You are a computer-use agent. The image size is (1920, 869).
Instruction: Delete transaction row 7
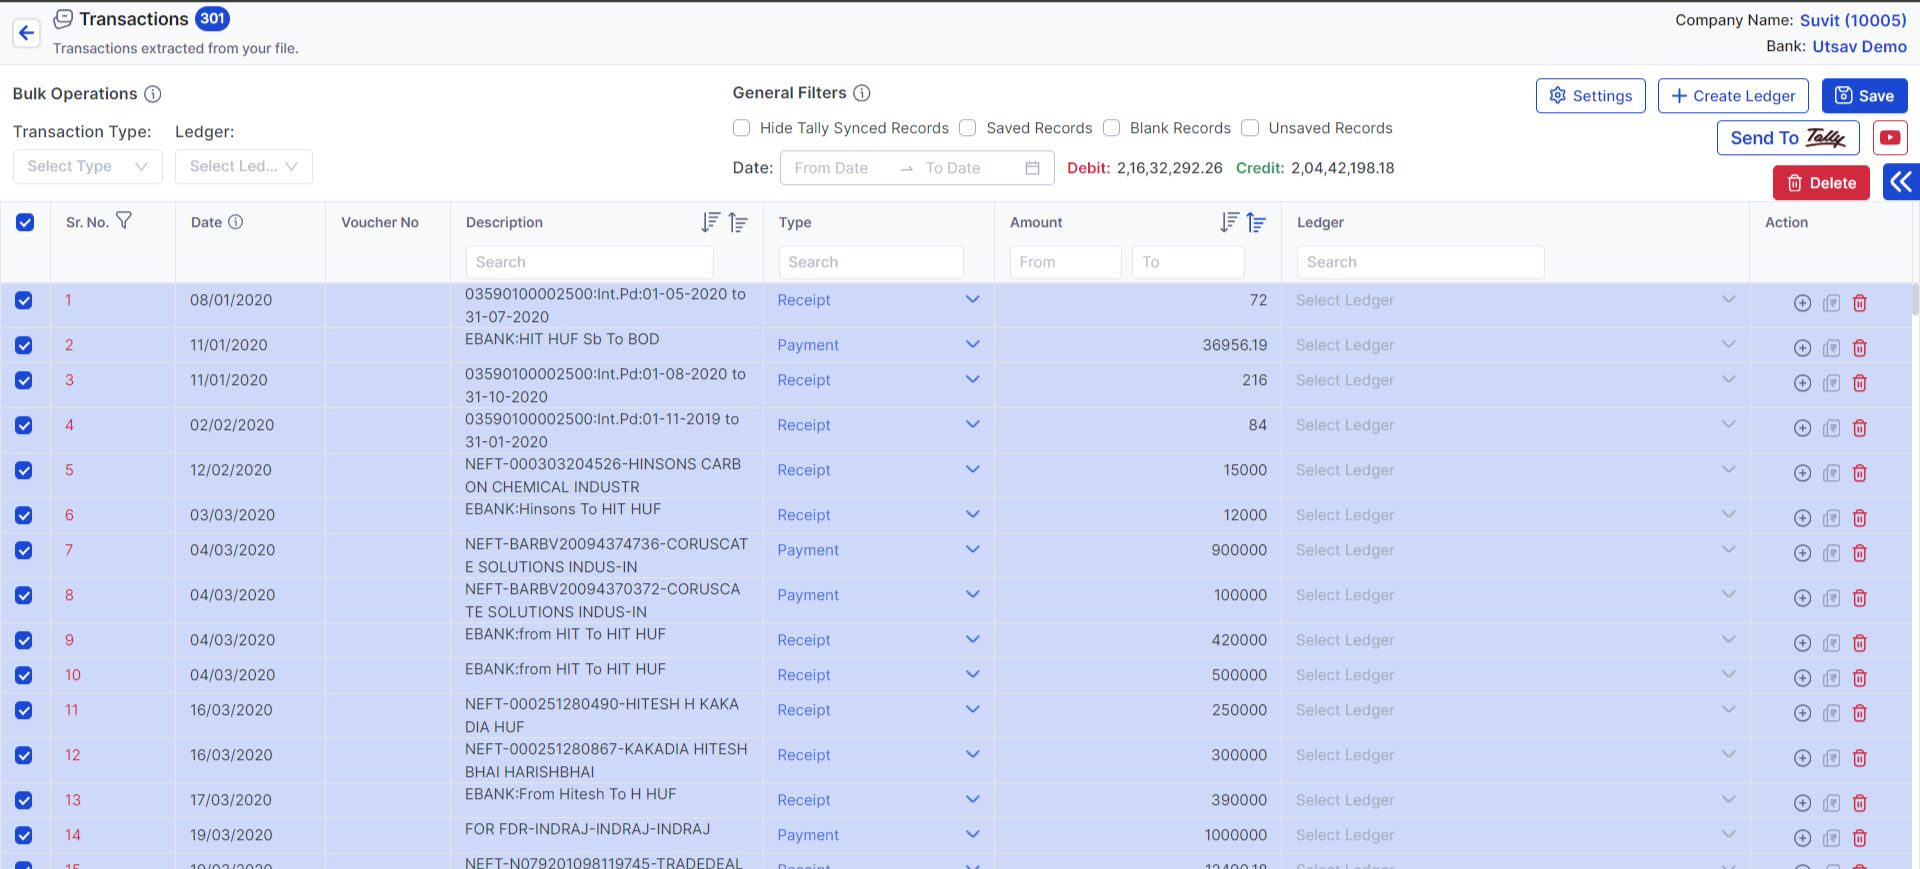click(x=1860, y=553)
